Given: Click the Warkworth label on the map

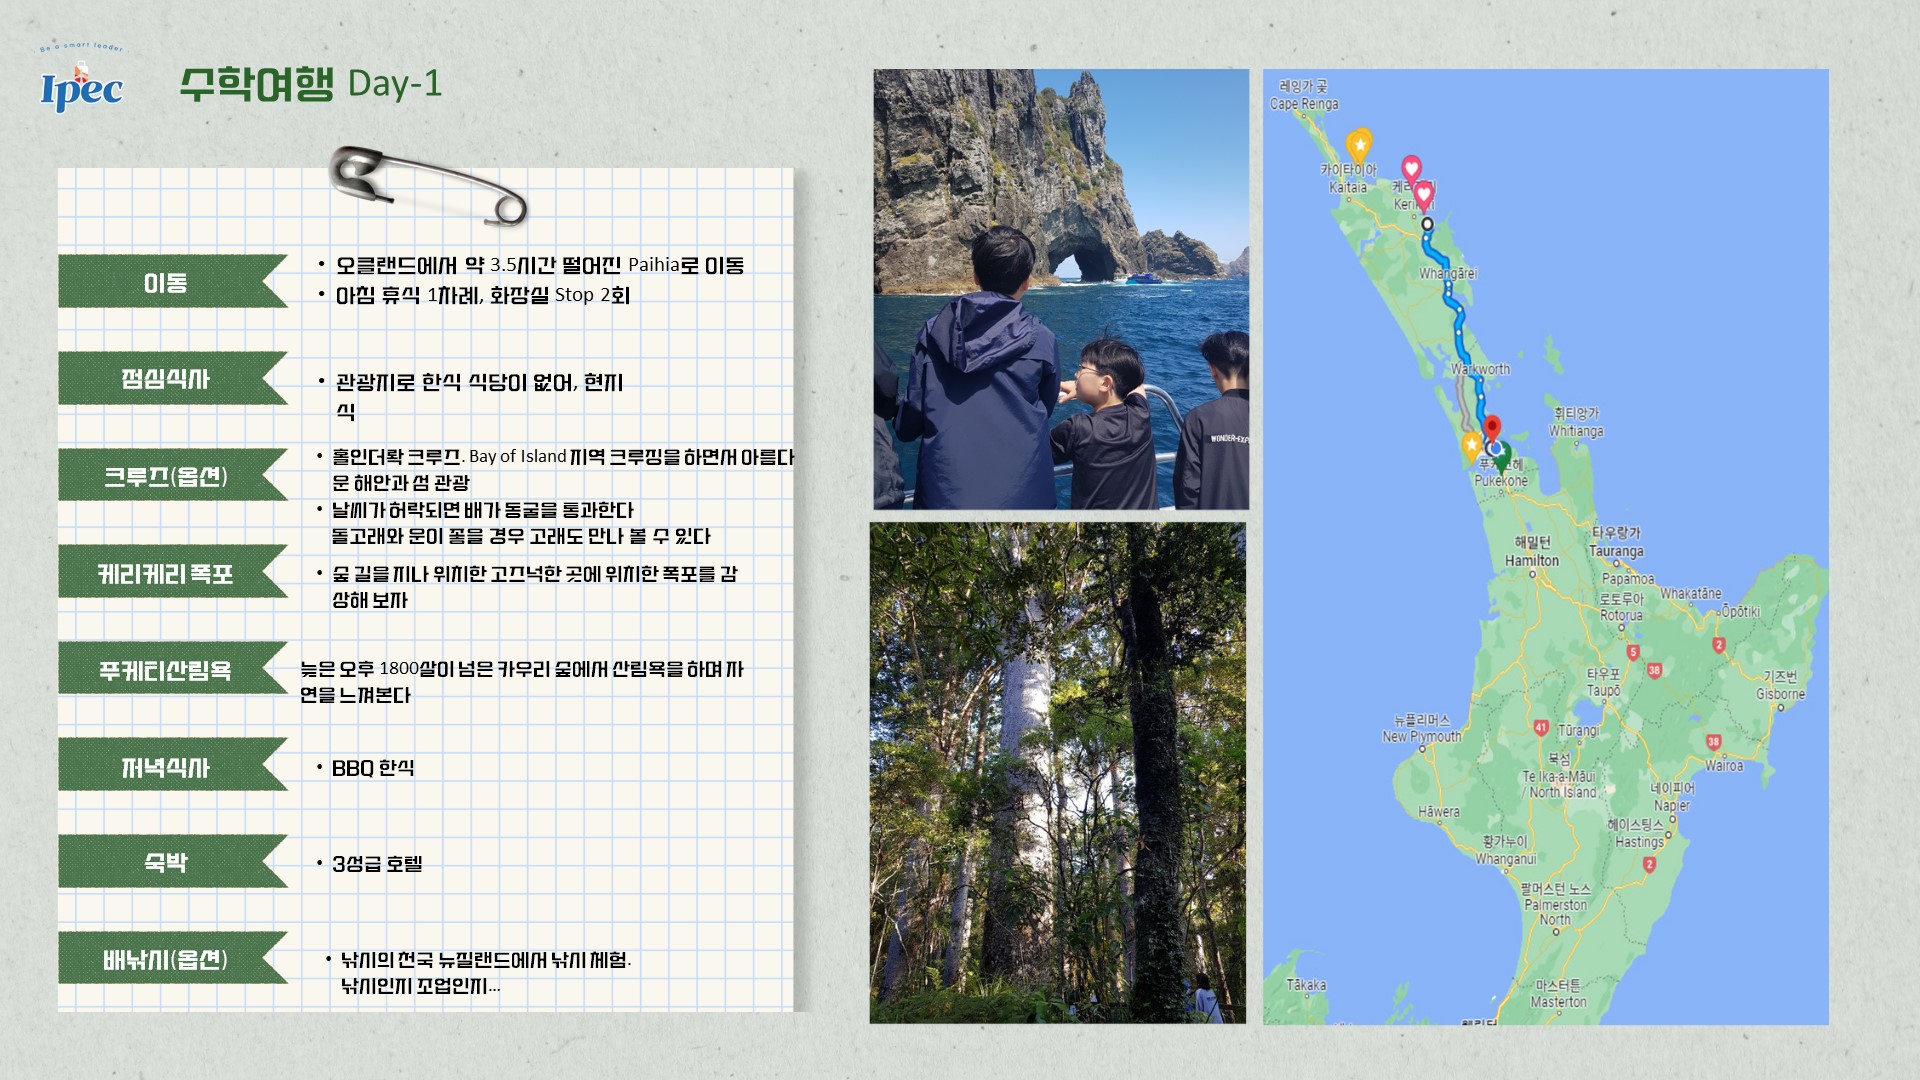Looking at the screenshot, I should 1481,369.
